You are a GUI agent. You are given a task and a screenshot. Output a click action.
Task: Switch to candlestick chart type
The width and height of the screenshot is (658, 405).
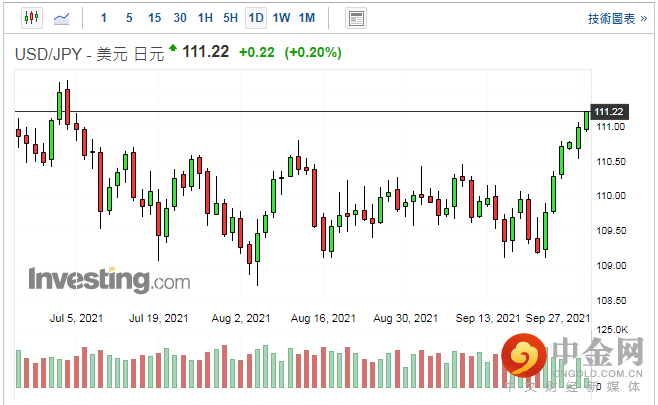tap(31, 18)
